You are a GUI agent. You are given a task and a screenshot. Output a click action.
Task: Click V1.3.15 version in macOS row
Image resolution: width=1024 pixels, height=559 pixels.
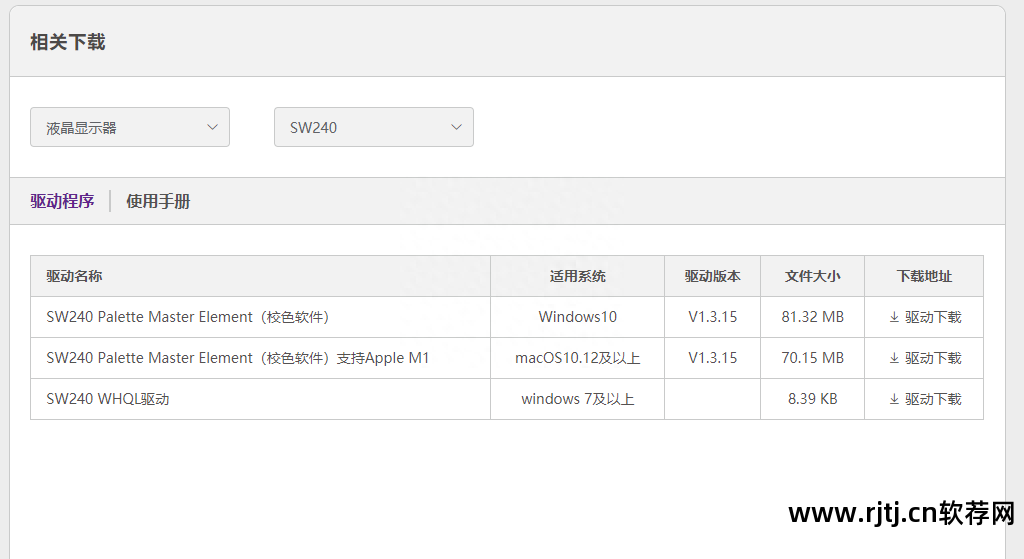712,358
